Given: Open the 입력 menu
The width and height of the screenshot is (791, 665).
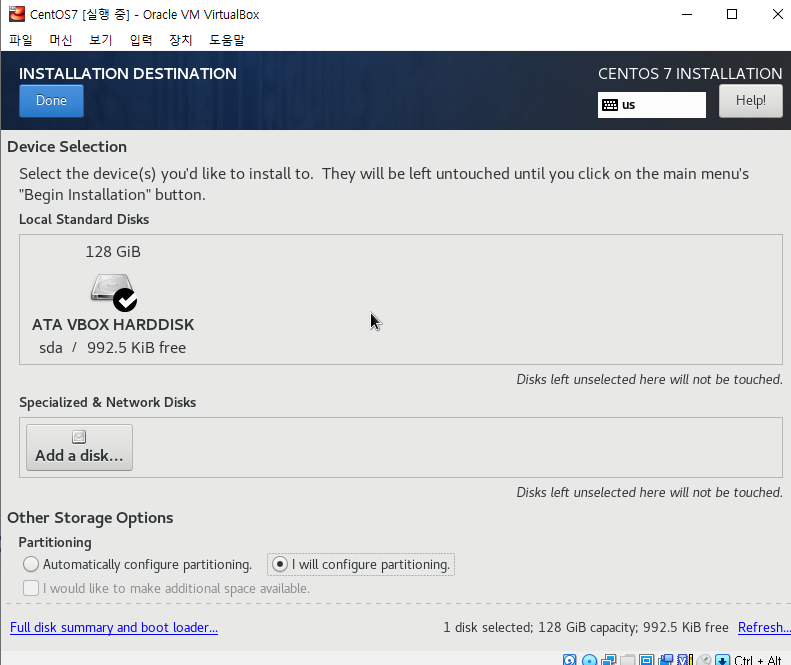Looking at the screenshot, I should click(x=141, y=40).
